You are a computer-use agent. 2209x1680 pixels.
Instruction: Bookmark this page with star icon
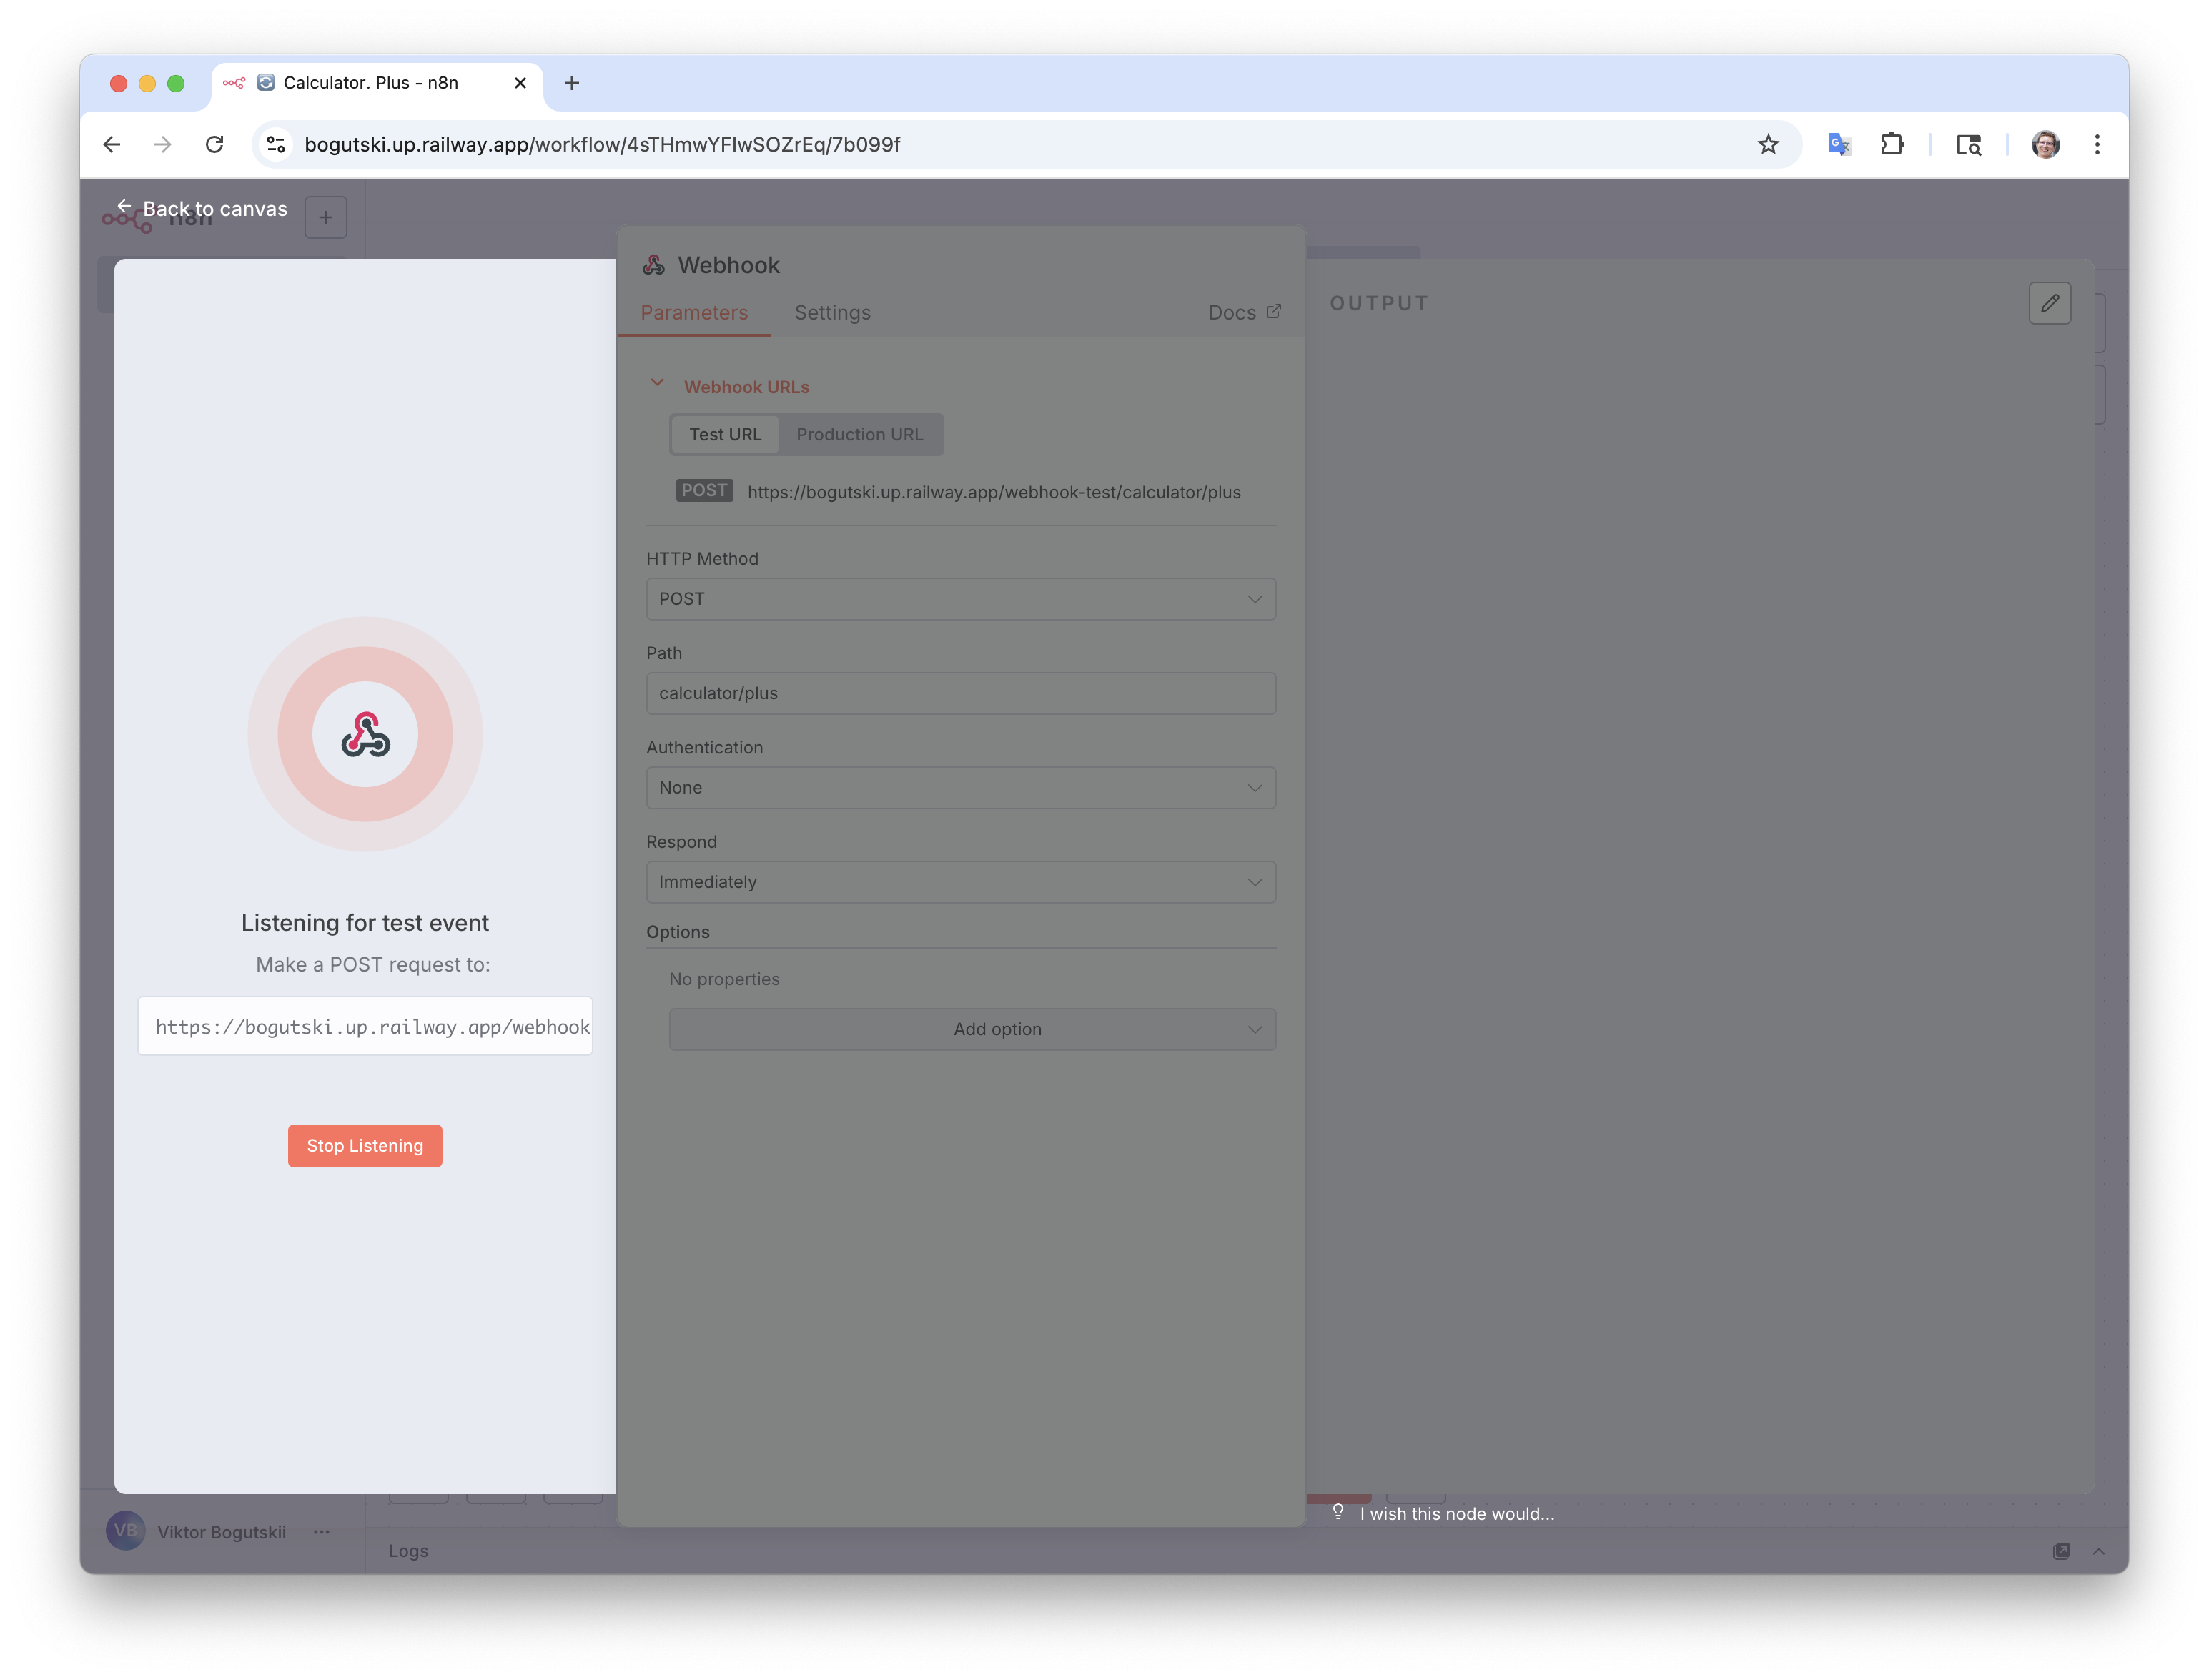(1768, 144)
